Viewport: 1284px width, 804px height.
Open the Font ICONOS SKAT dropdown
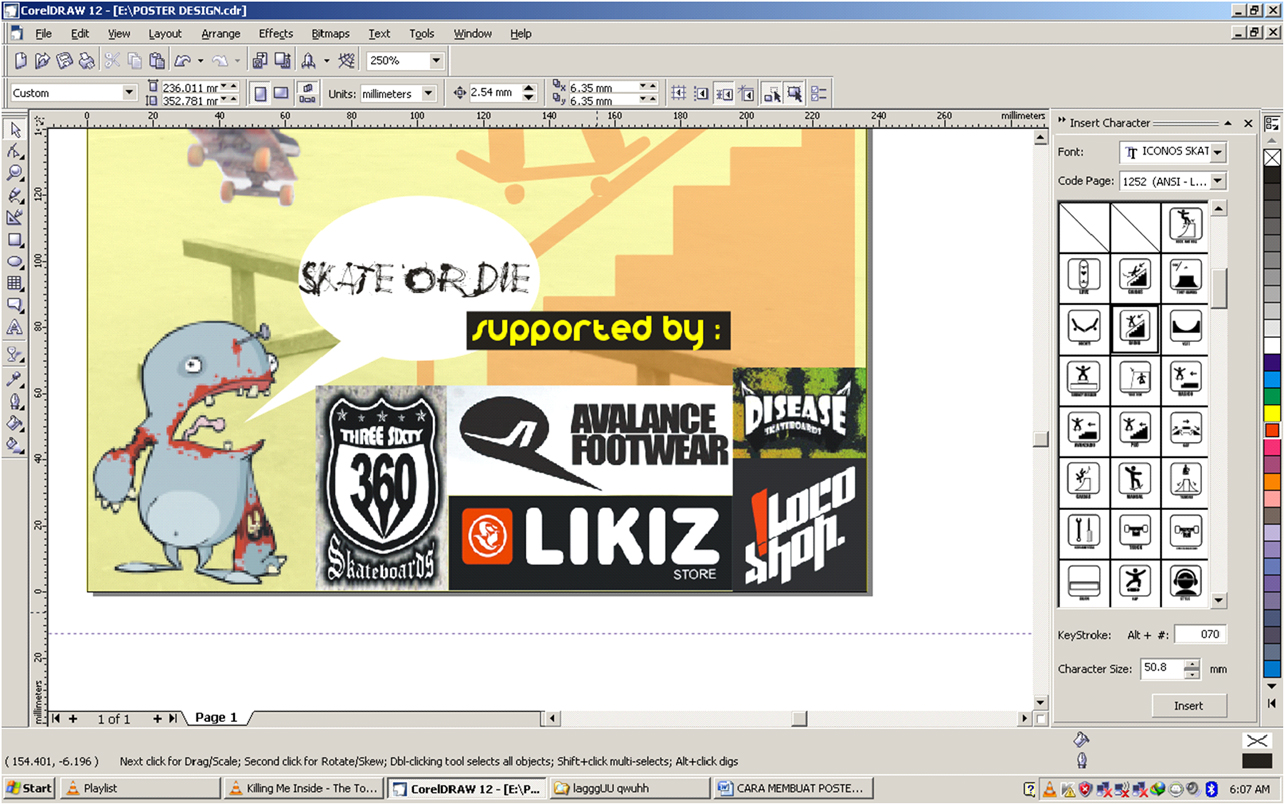[1218, 152]
